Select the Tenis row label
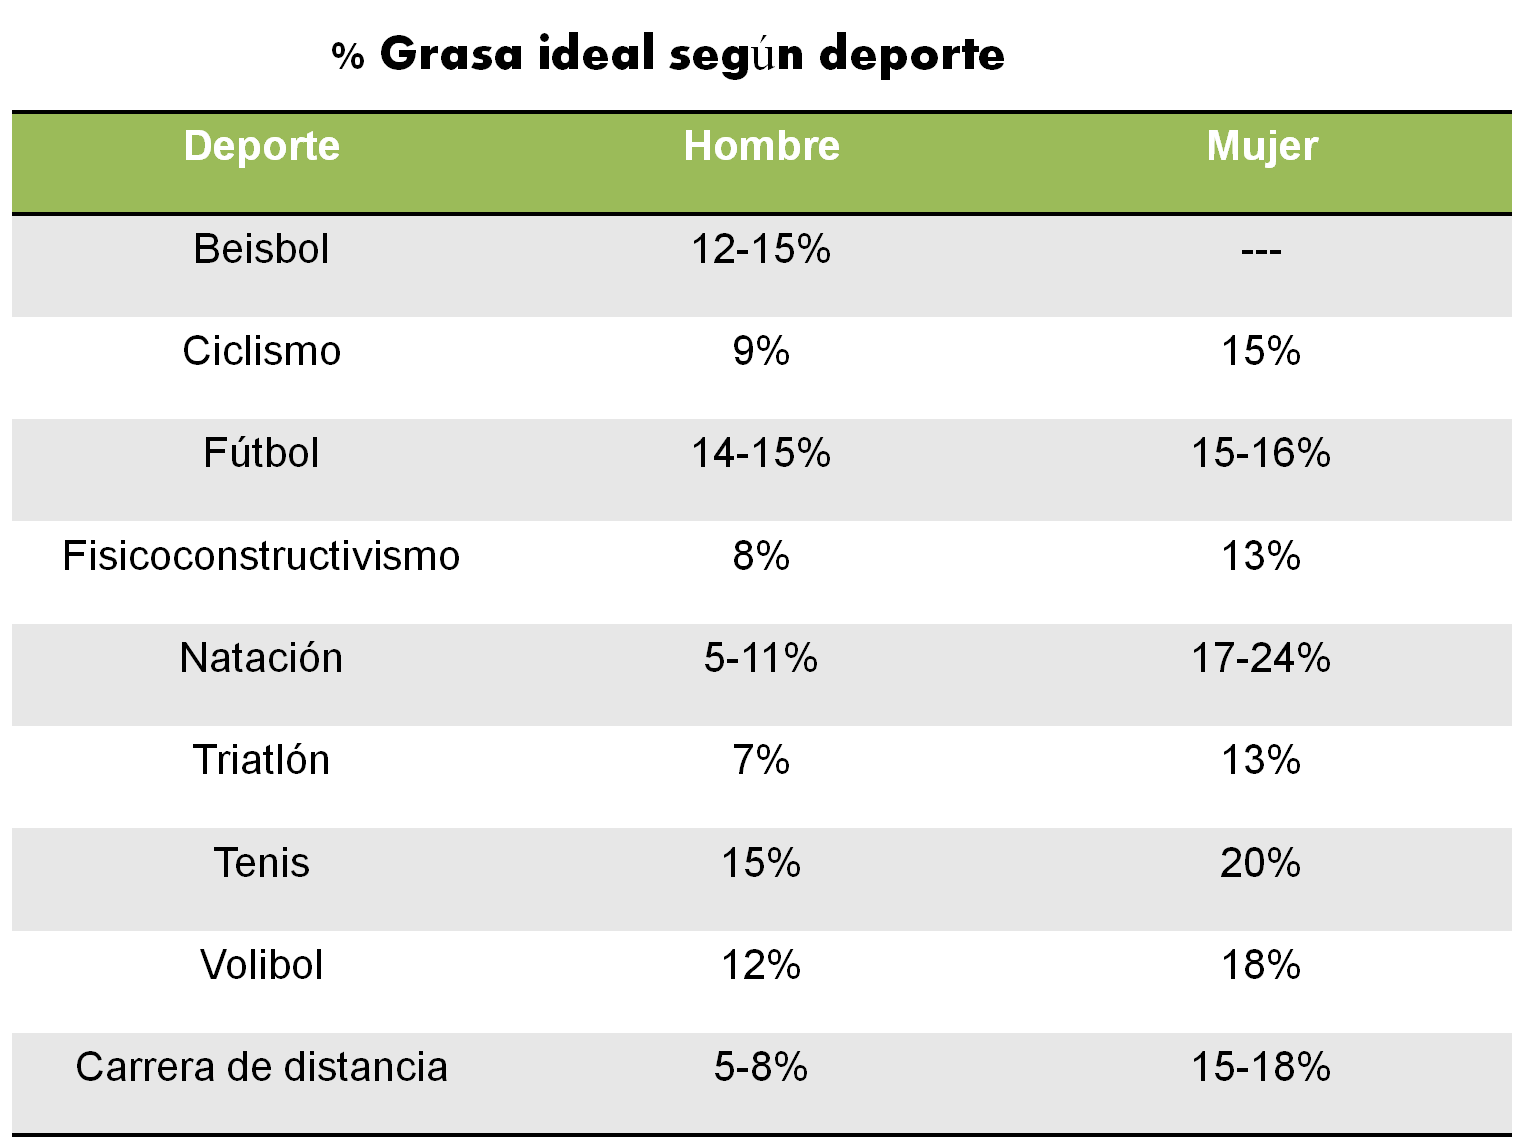 click(x=262, y=863)
